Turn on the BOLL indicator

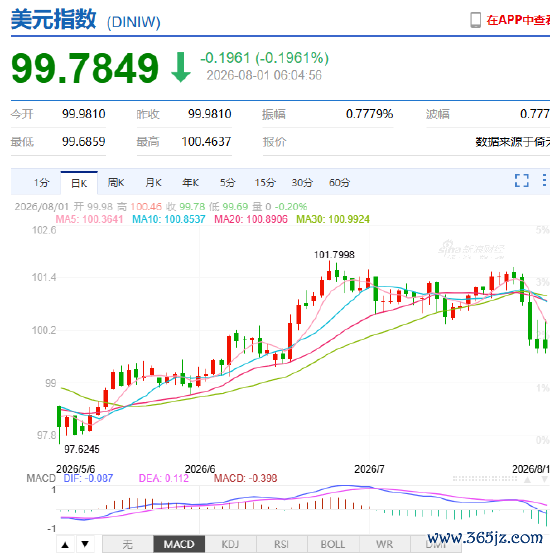click(333, 544)
